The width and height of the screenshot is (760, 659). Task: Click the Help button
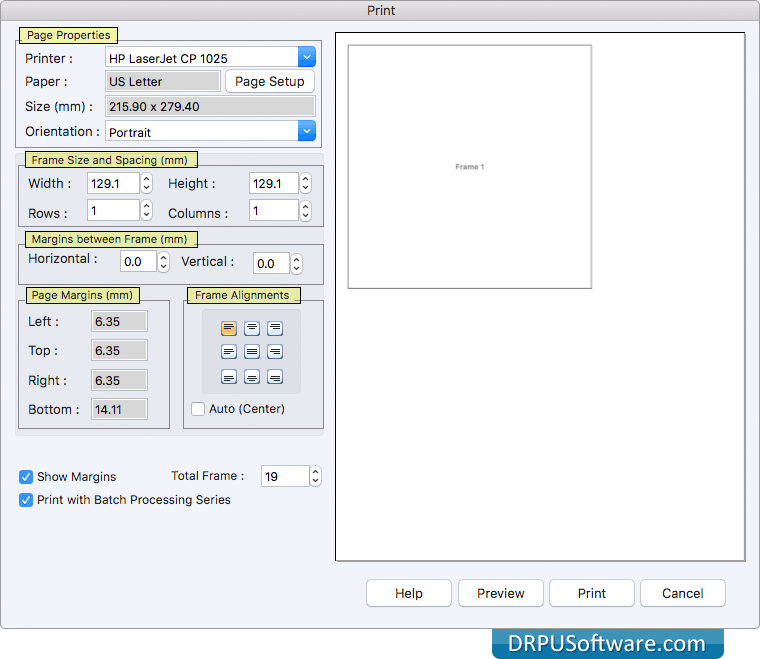(x=409, y=593)
